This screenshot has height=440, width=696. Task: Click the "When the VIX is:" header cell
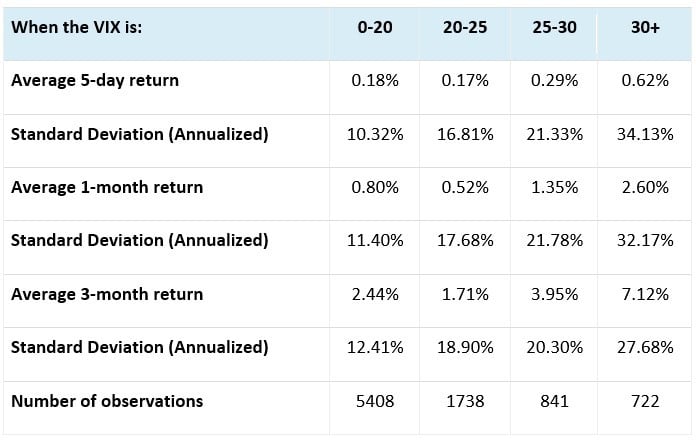[77, 27]
